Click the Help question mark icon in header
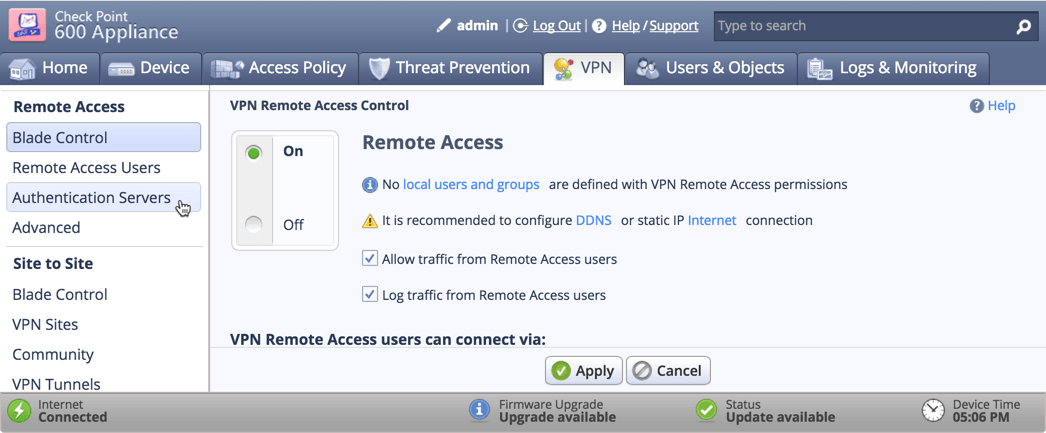The width and height of the screenshot is (1046, 433). [599, 26]
